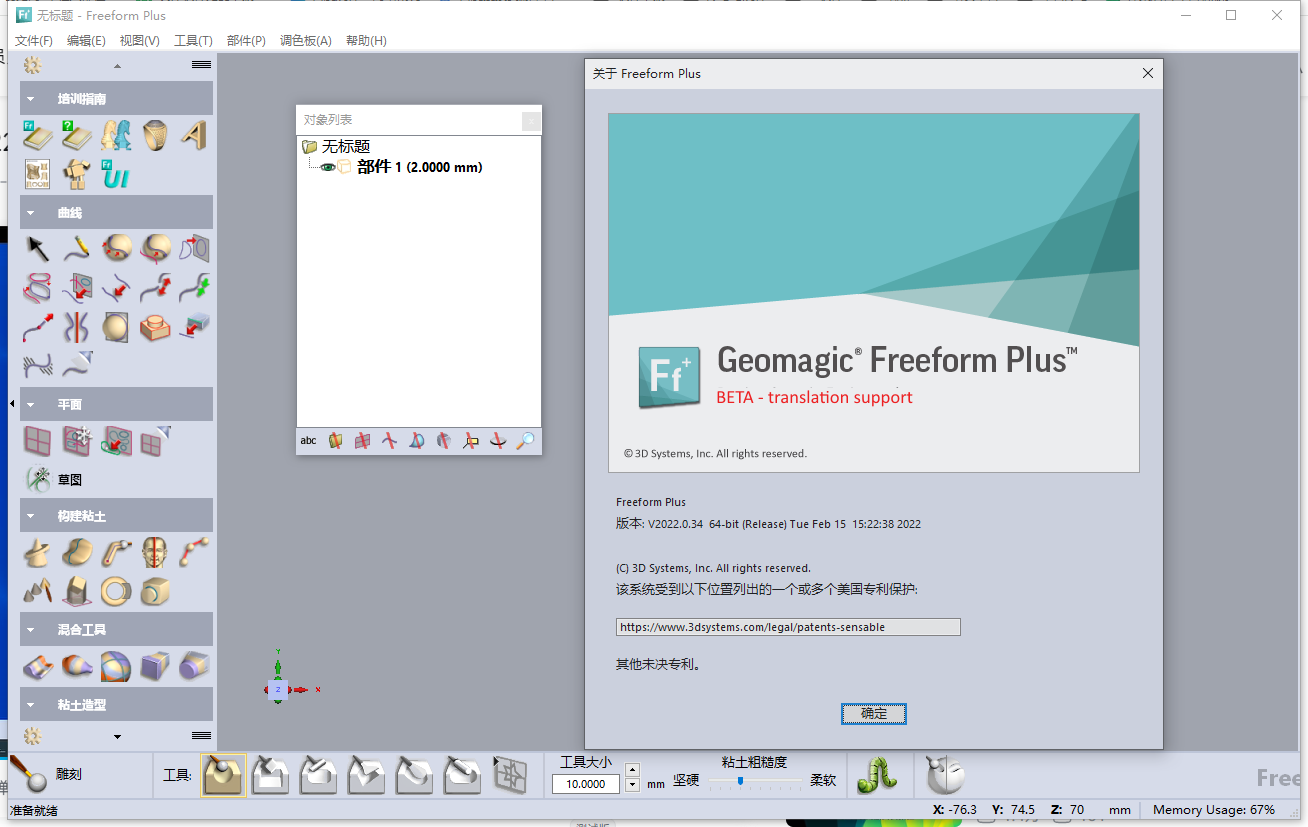The image size is (1308, 827).
Task: Close the 关于 Freeform Plus dialog
Action: pos(1148,73)
